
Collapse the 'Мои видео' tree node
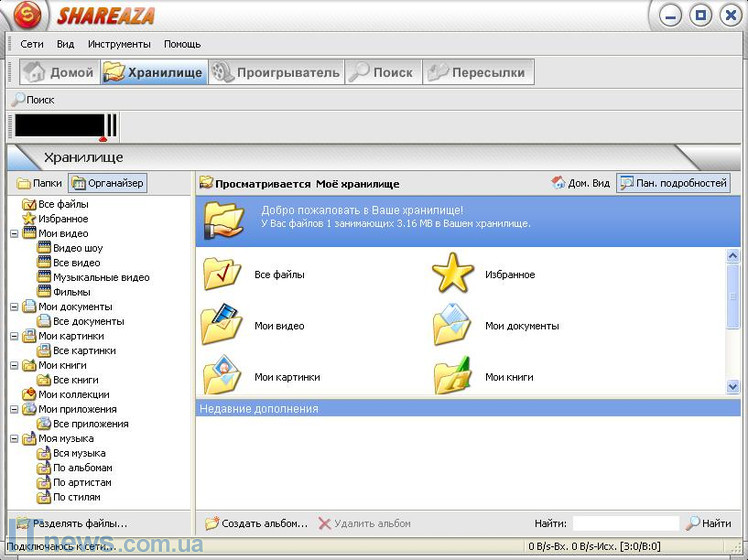pos(14,234)
